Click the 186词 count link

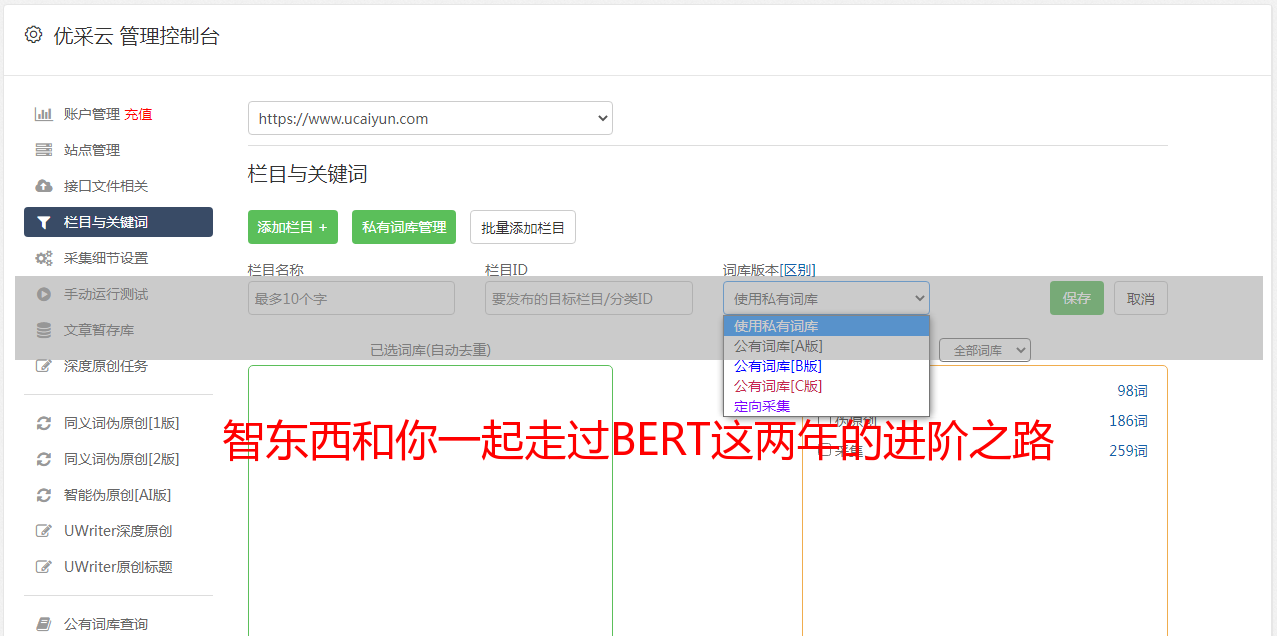click(x=1128, y=421)
